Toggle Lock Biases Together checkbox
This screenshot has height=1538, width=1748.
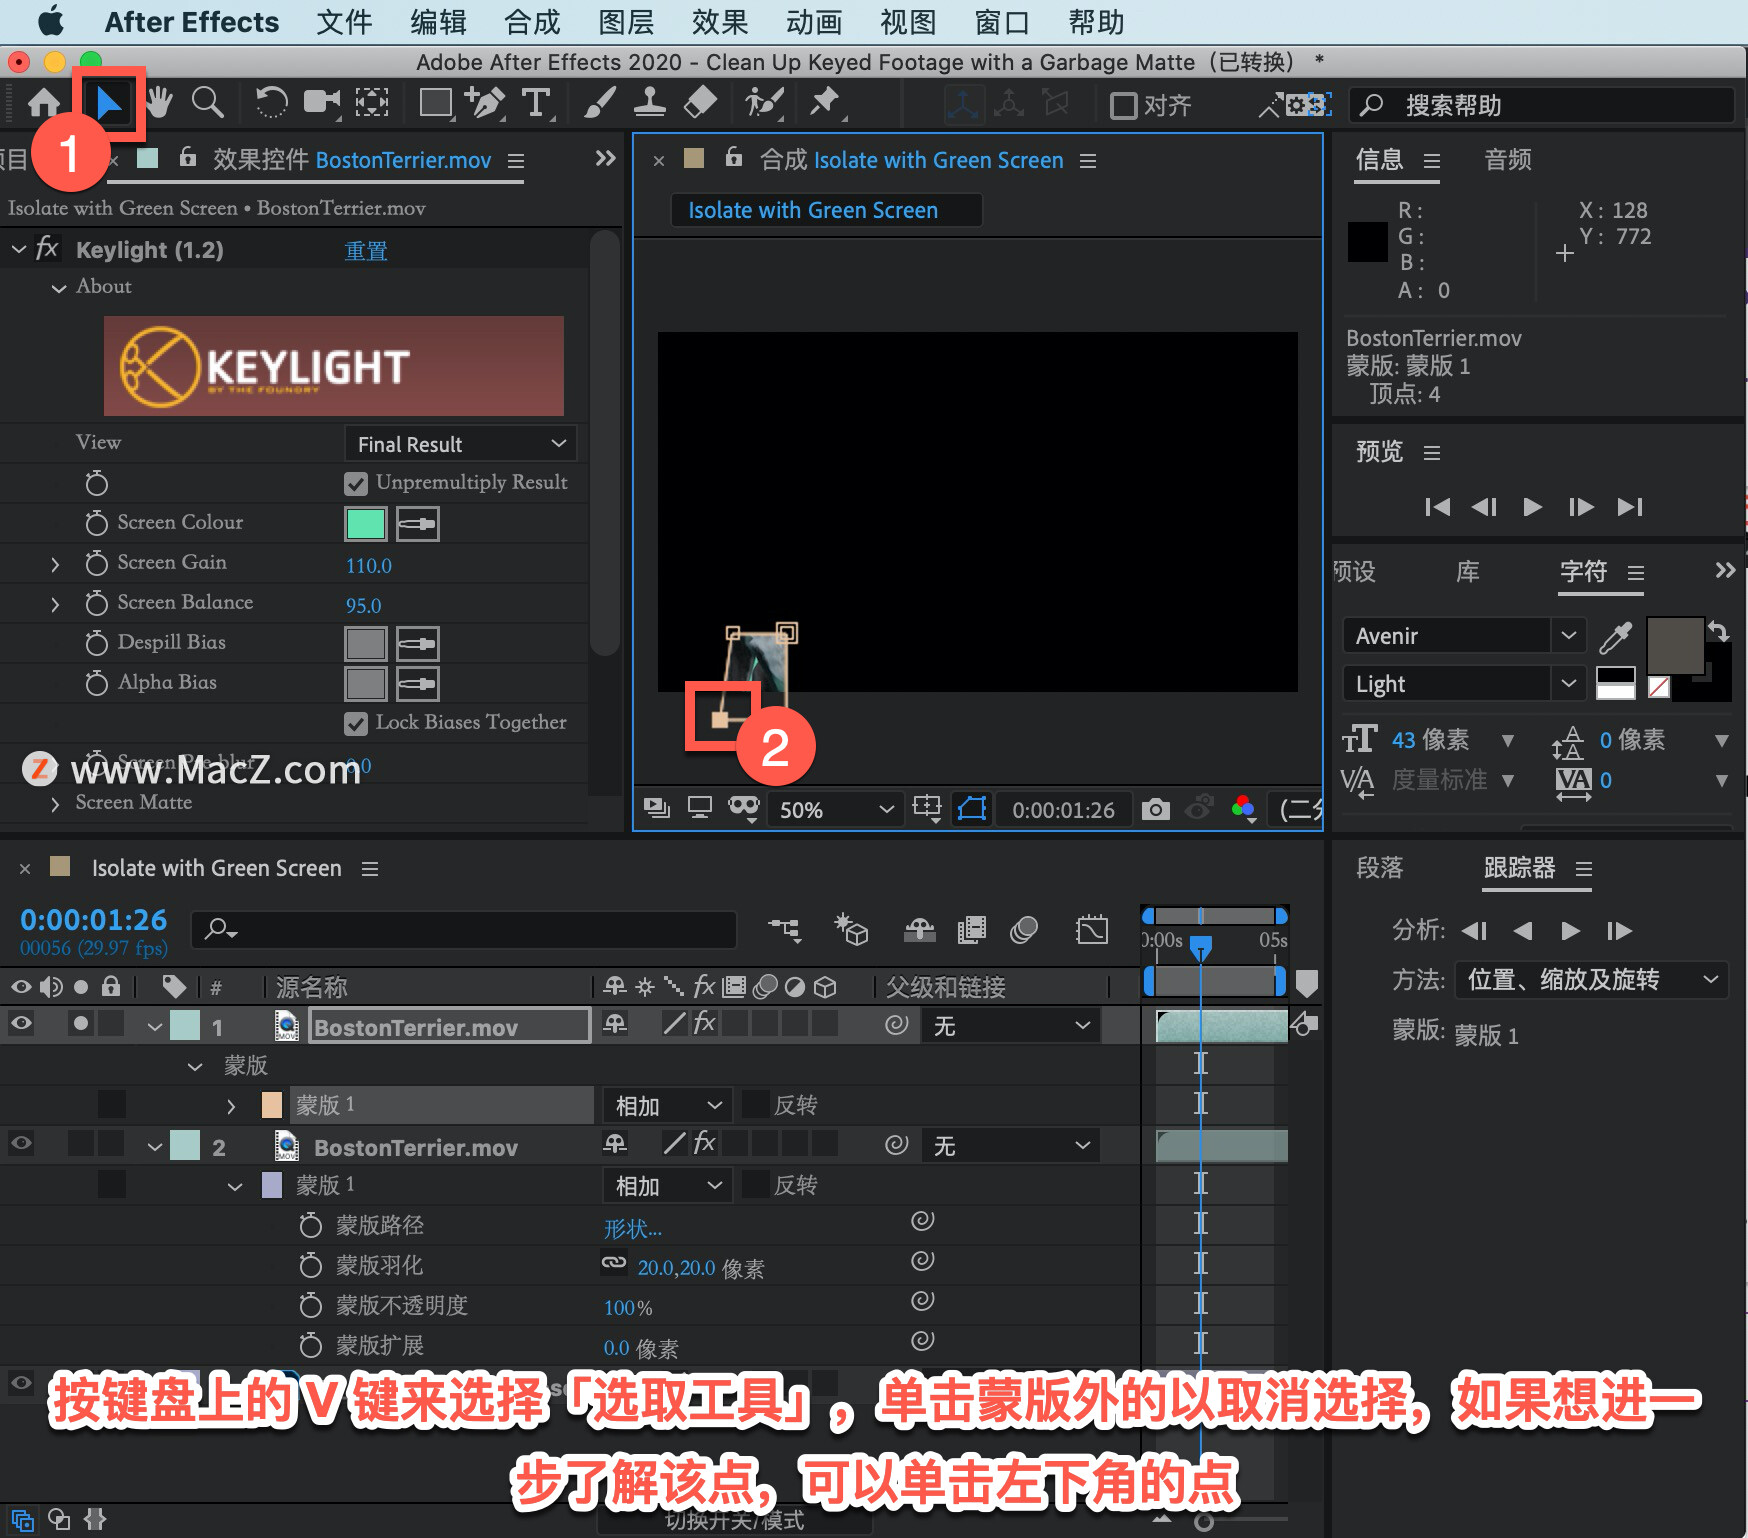(355, 724)
